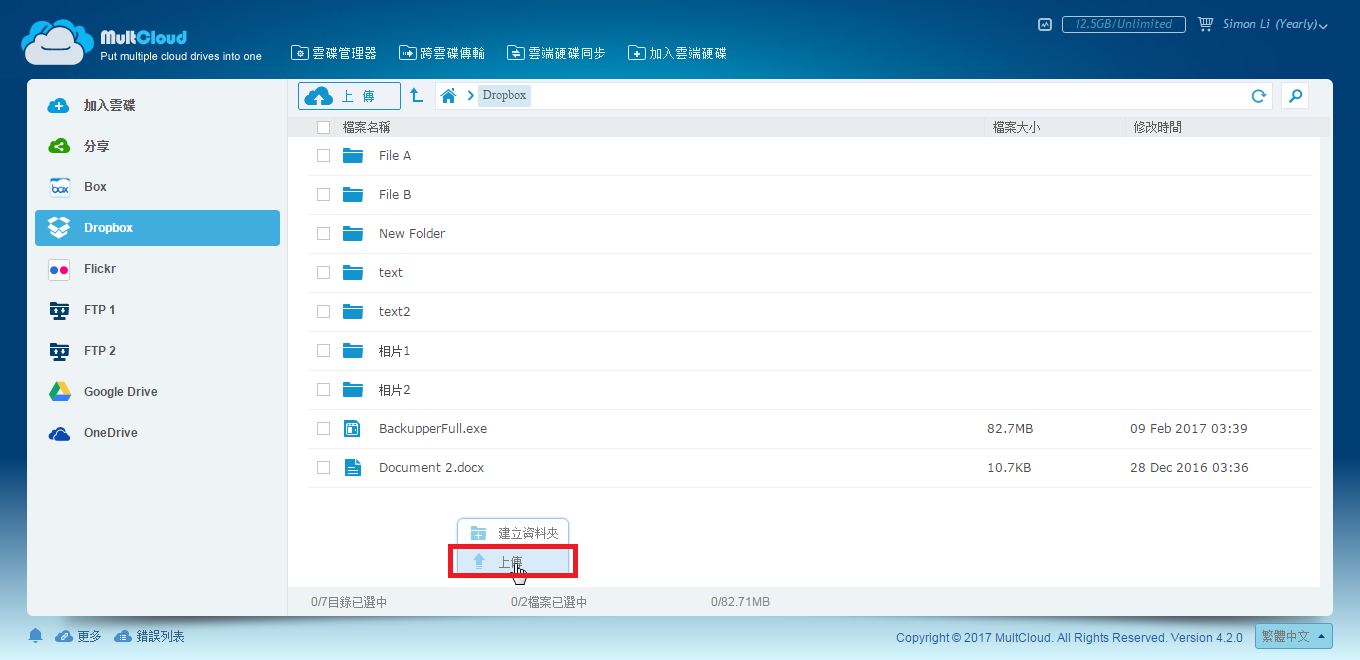The height and width of the screenshot is (660, 1360).
Task: Click the BackupperFull.exe file name
Action: pos(433,428)
